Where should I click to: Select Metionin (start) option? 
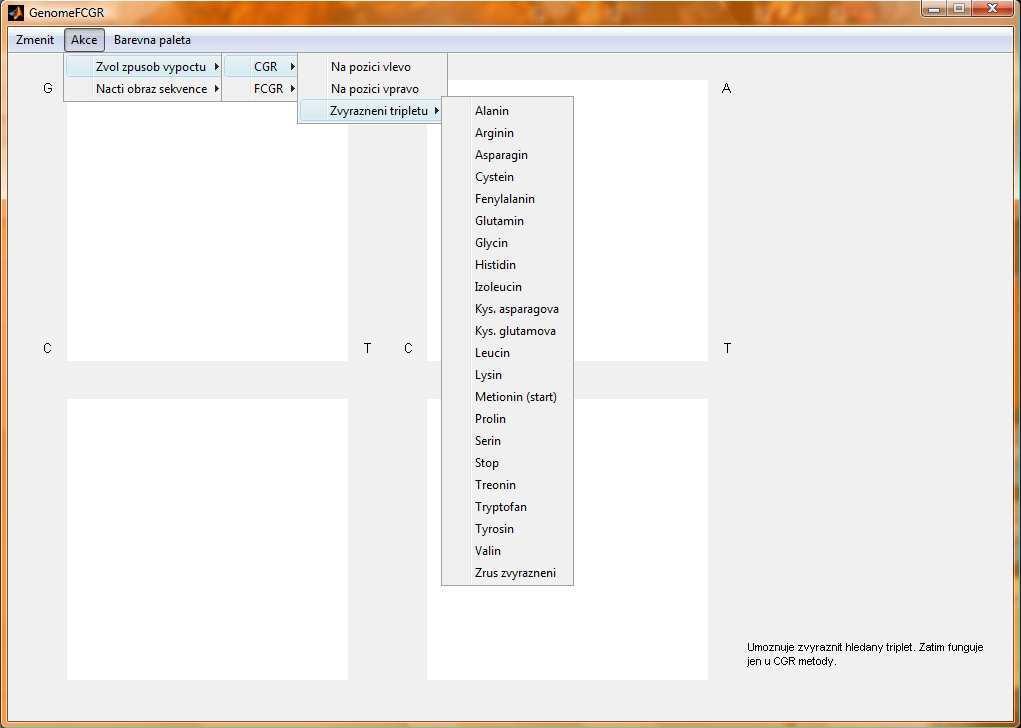point(507,397)
